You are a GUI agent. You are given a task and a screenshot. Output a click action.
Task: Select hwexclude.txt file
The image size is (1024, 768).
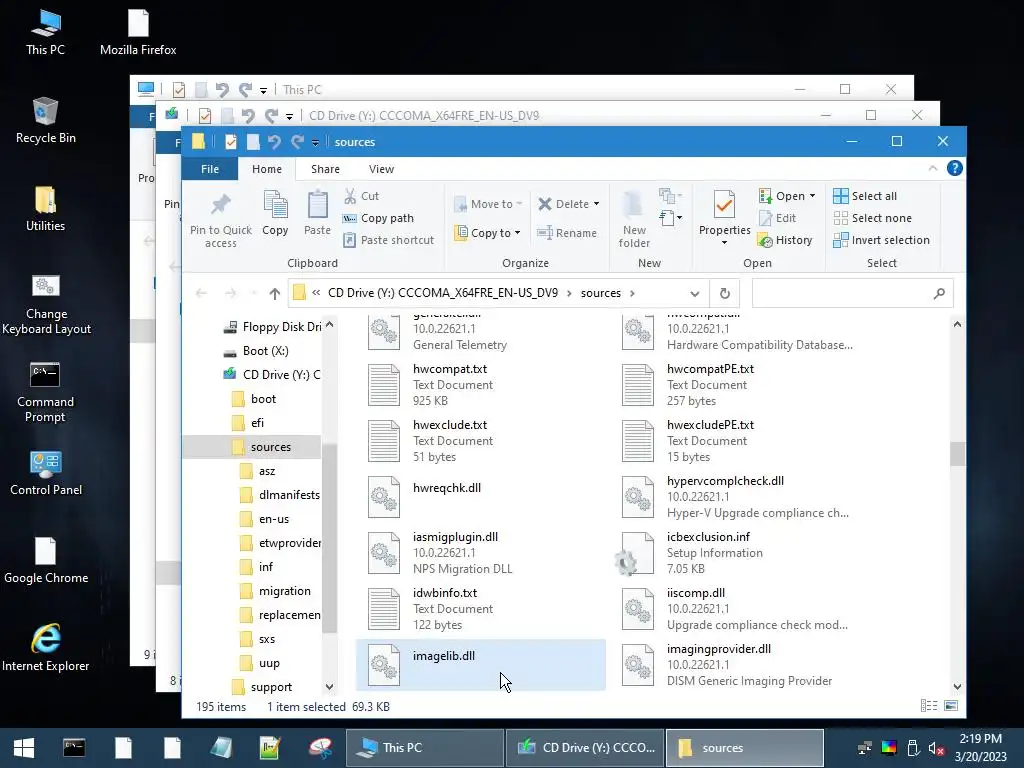[480, 441]
